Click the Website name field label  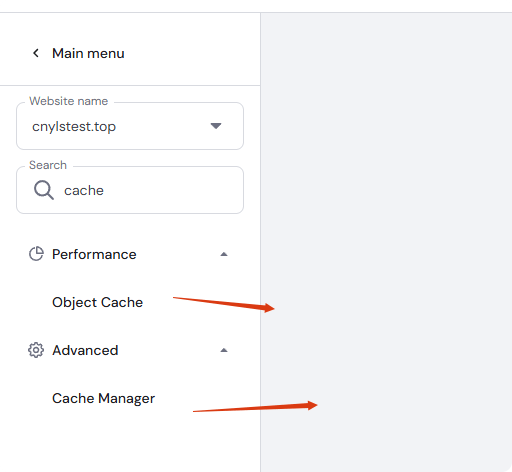coord(69,101)
